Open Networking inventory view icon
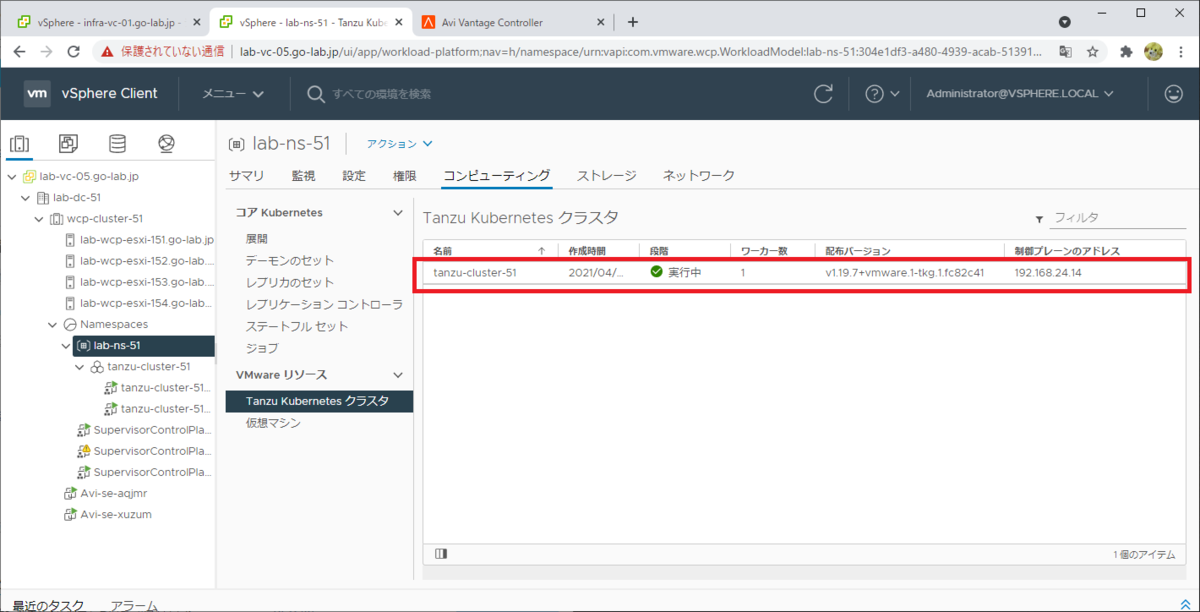Screen dimensions: 1200x612 166,144
